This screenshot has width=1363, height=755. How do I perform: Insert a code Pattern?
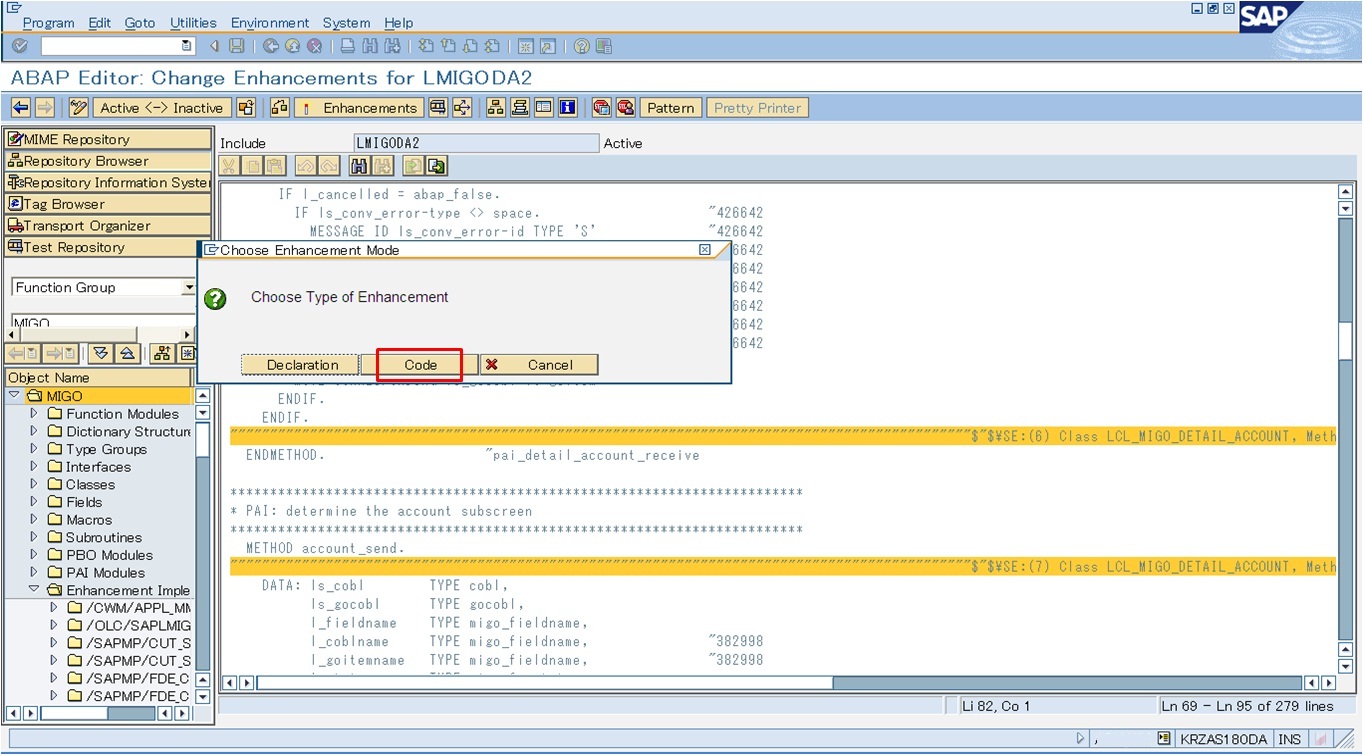669,107
